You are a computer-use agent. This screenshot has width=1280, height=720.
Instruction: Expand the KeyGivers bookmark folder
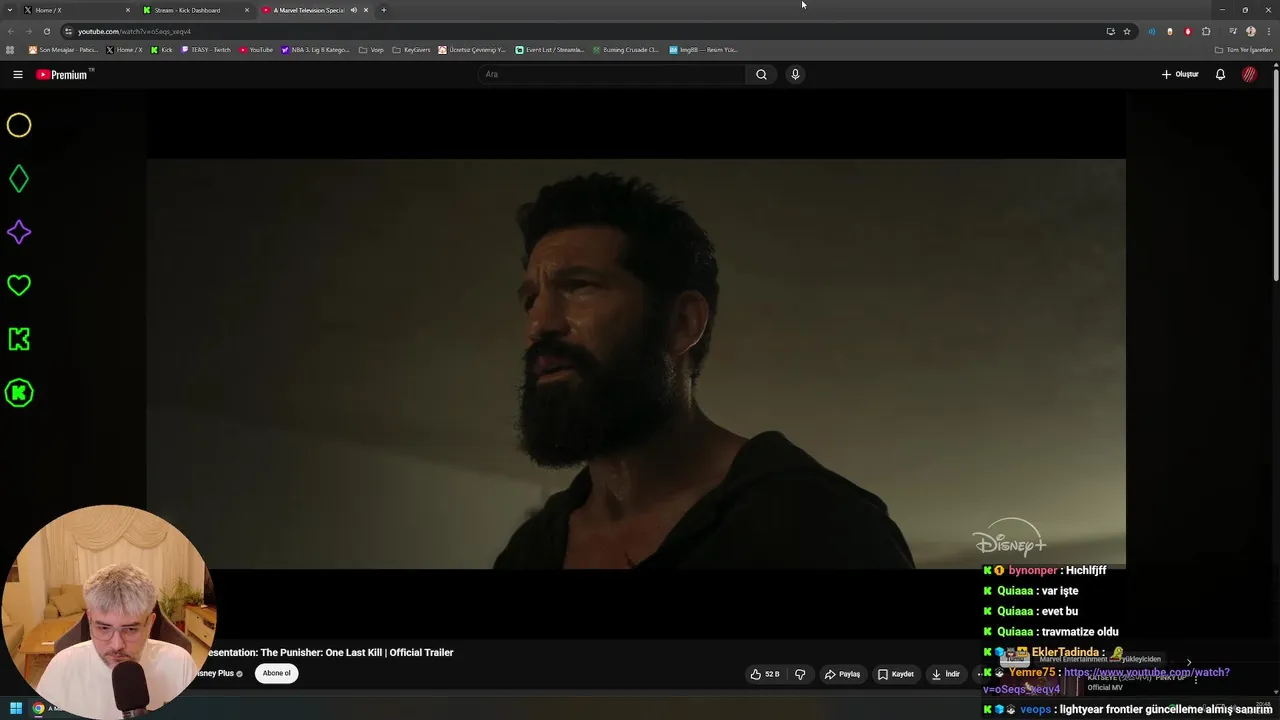(x=411, y=49)
